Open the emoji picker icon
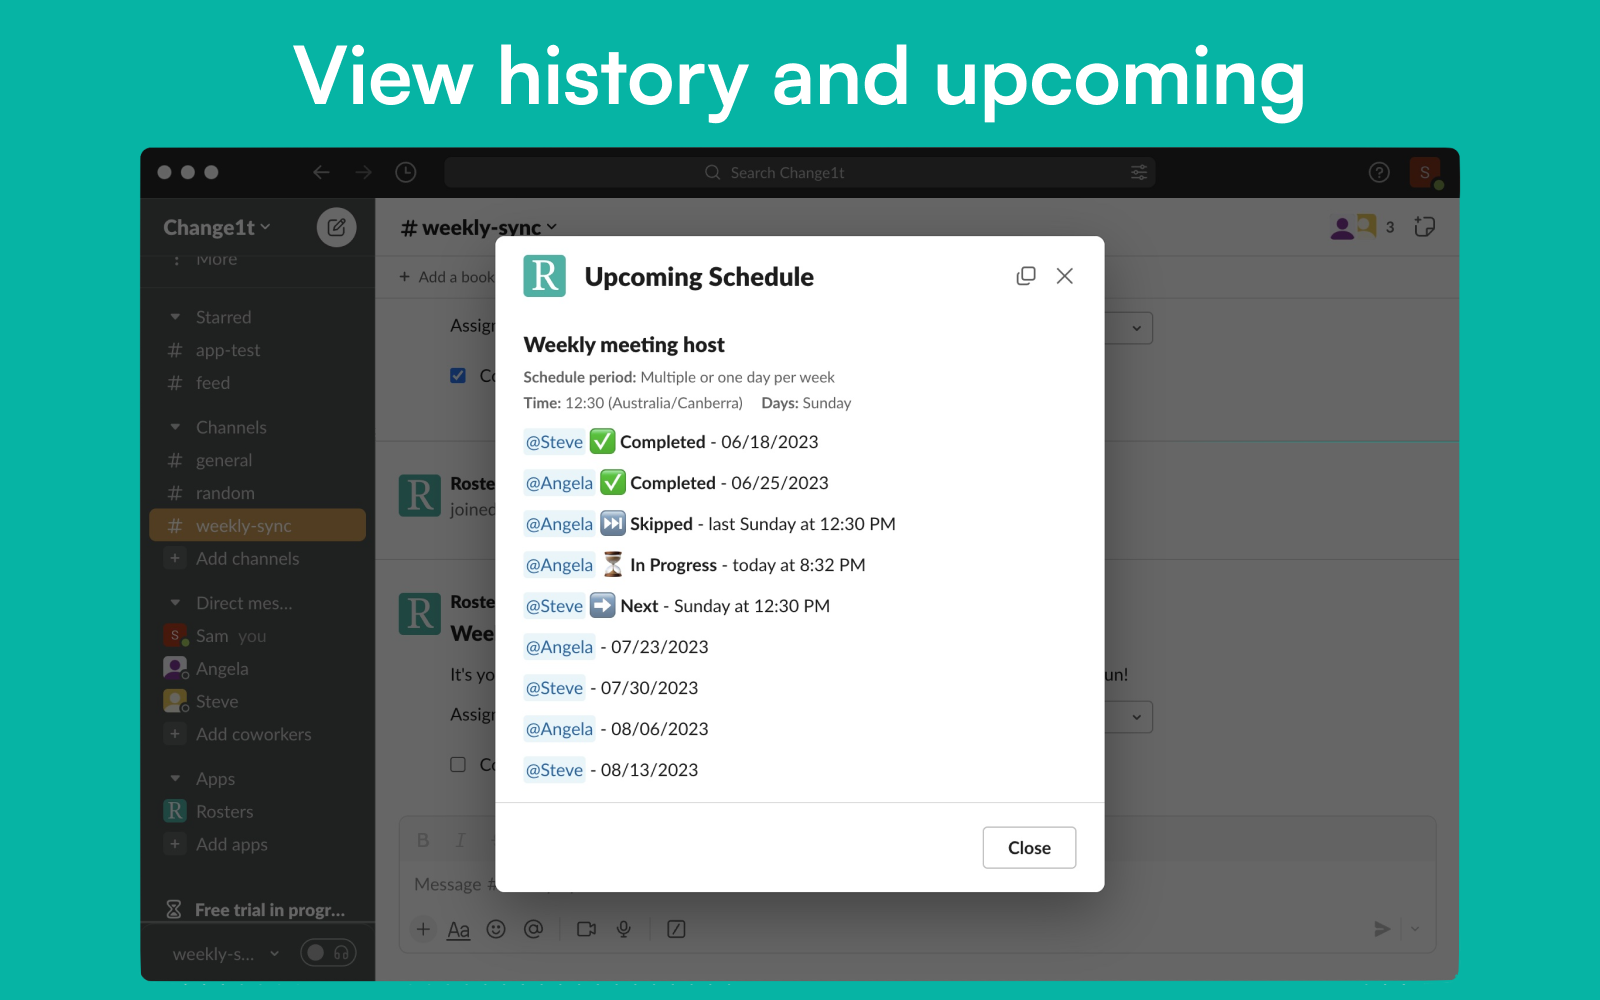Viewport: 1600px width, 1000px height. click(x=496, y=929)
